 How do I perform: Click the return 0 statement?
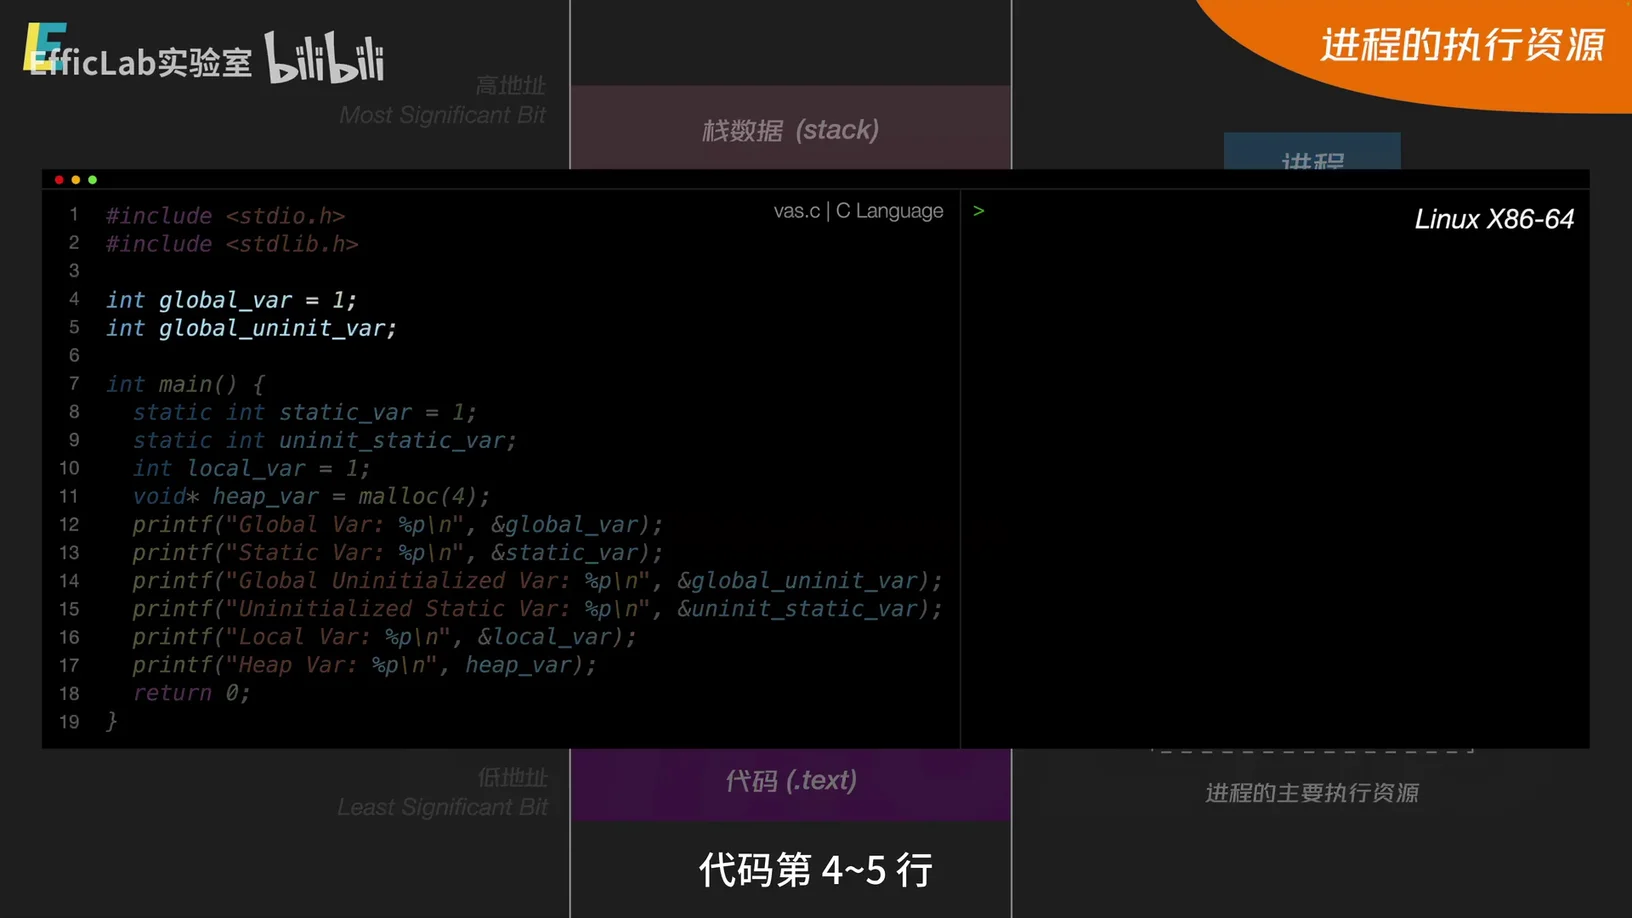(191, 693)
